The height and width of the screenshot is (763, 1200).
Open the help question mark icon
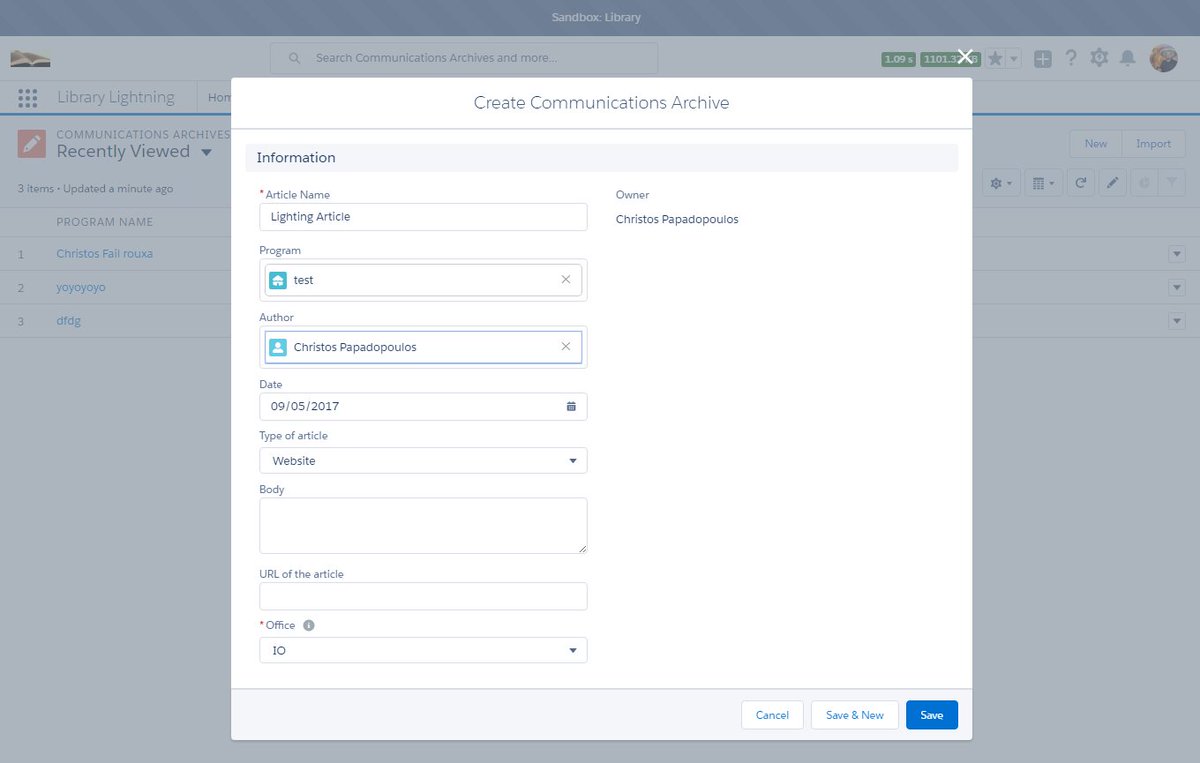[1071, 58]
